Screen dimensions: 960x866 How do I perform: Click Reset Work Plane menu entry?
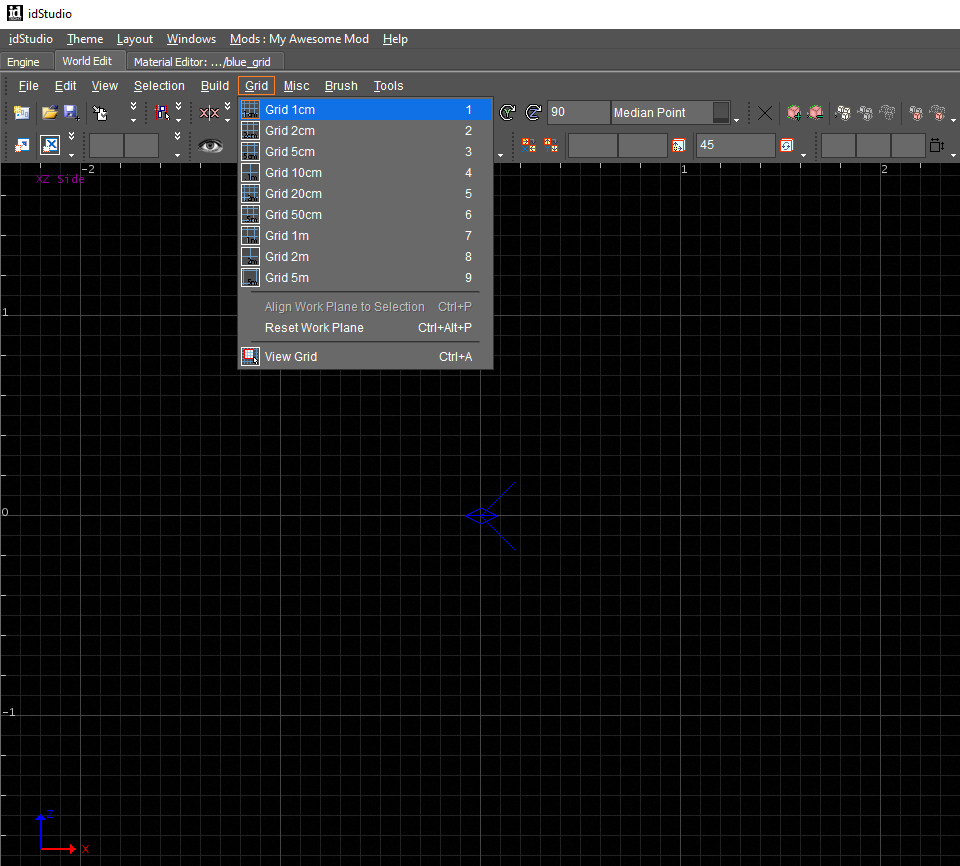pos(366,328)
